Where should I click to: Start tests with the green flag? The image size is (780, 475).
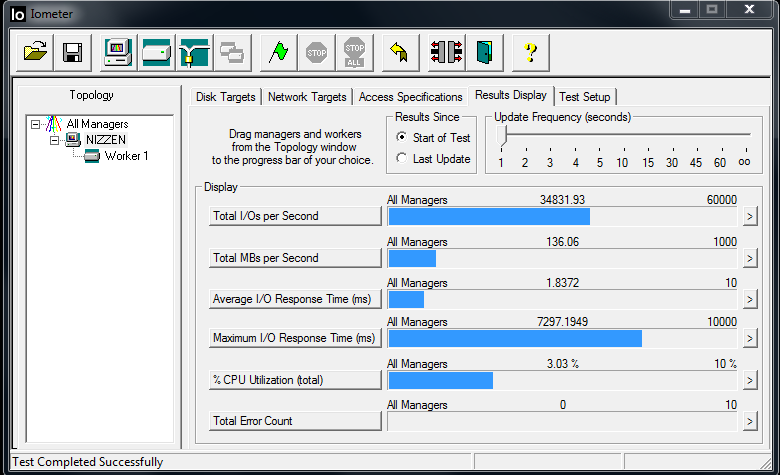tap(279, 53)
